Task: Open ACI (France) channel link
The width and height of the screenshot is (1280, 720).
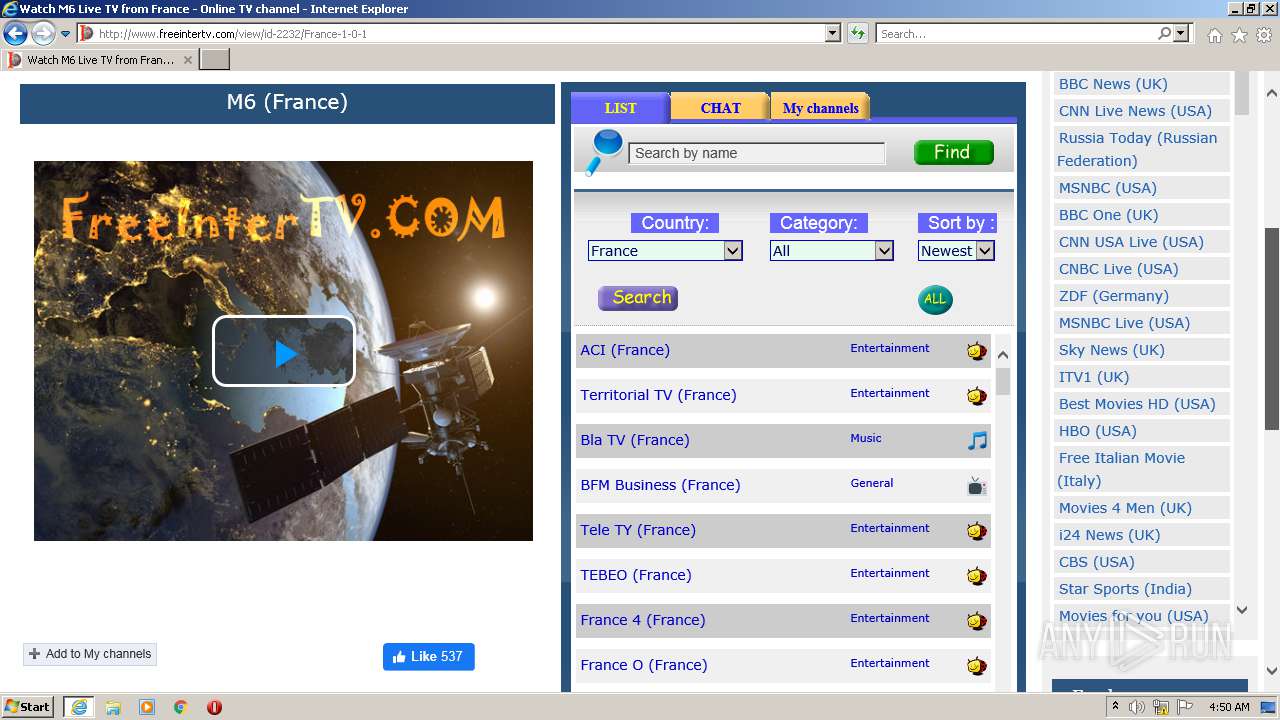Action: [x=625, y=350]
